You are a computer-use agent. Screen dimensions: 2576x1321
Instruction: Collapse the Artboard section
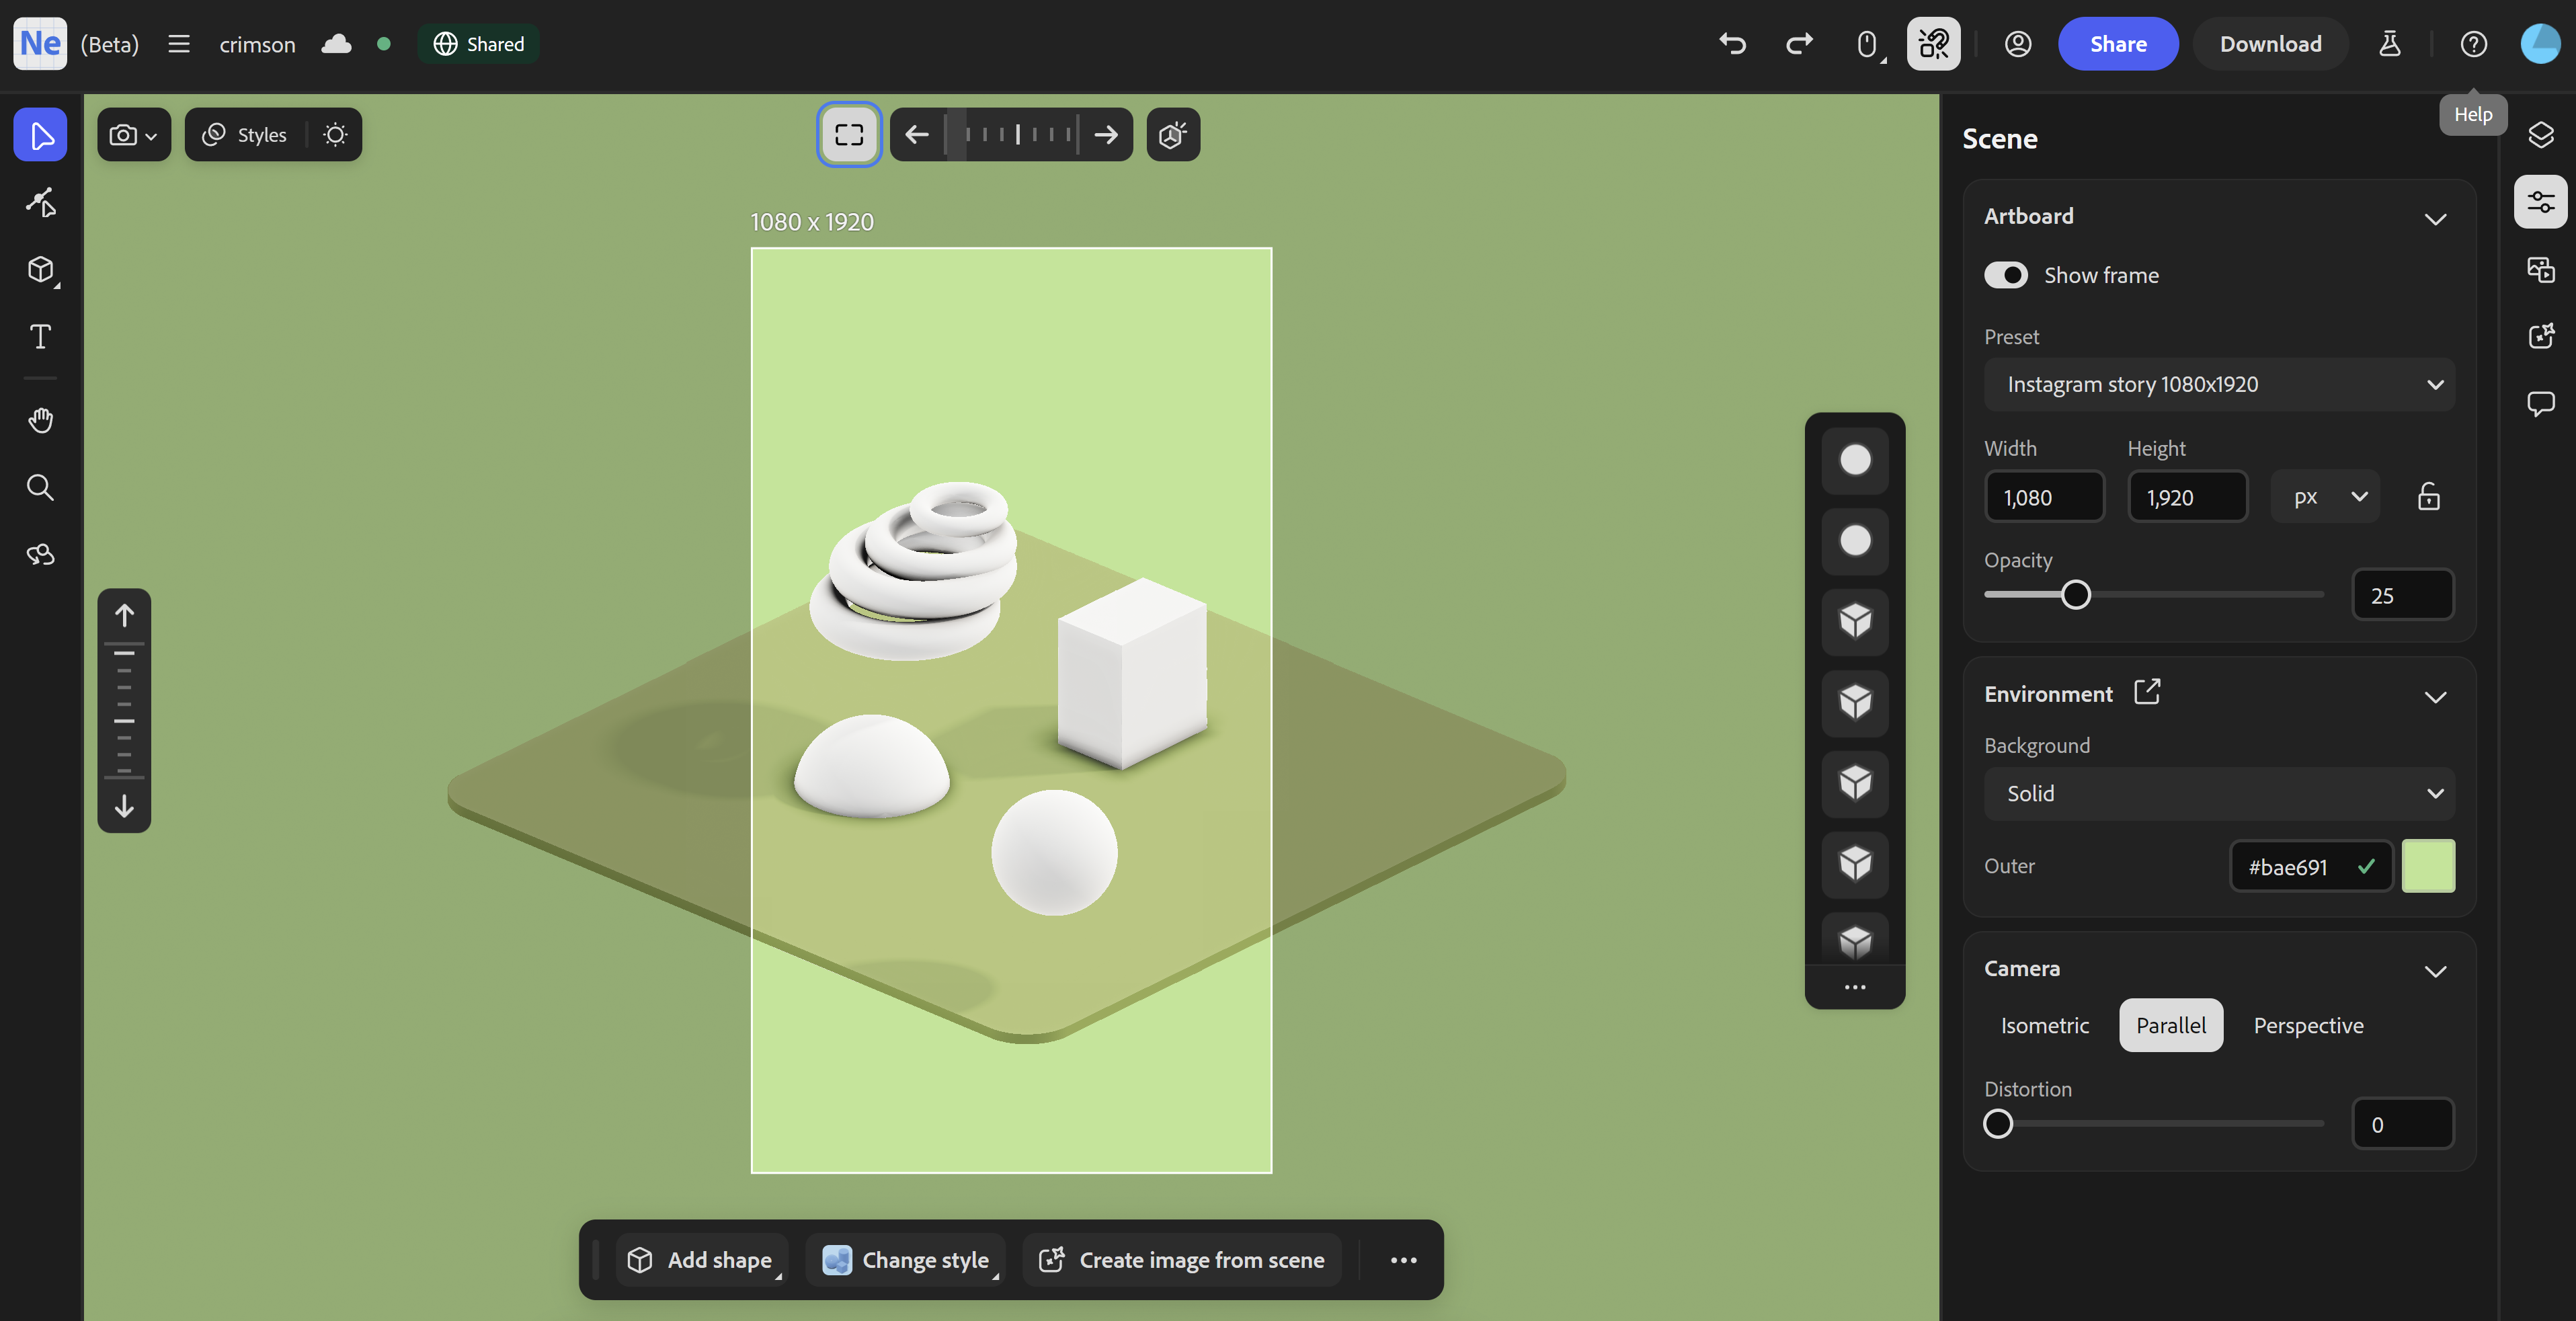point(2435,218)
